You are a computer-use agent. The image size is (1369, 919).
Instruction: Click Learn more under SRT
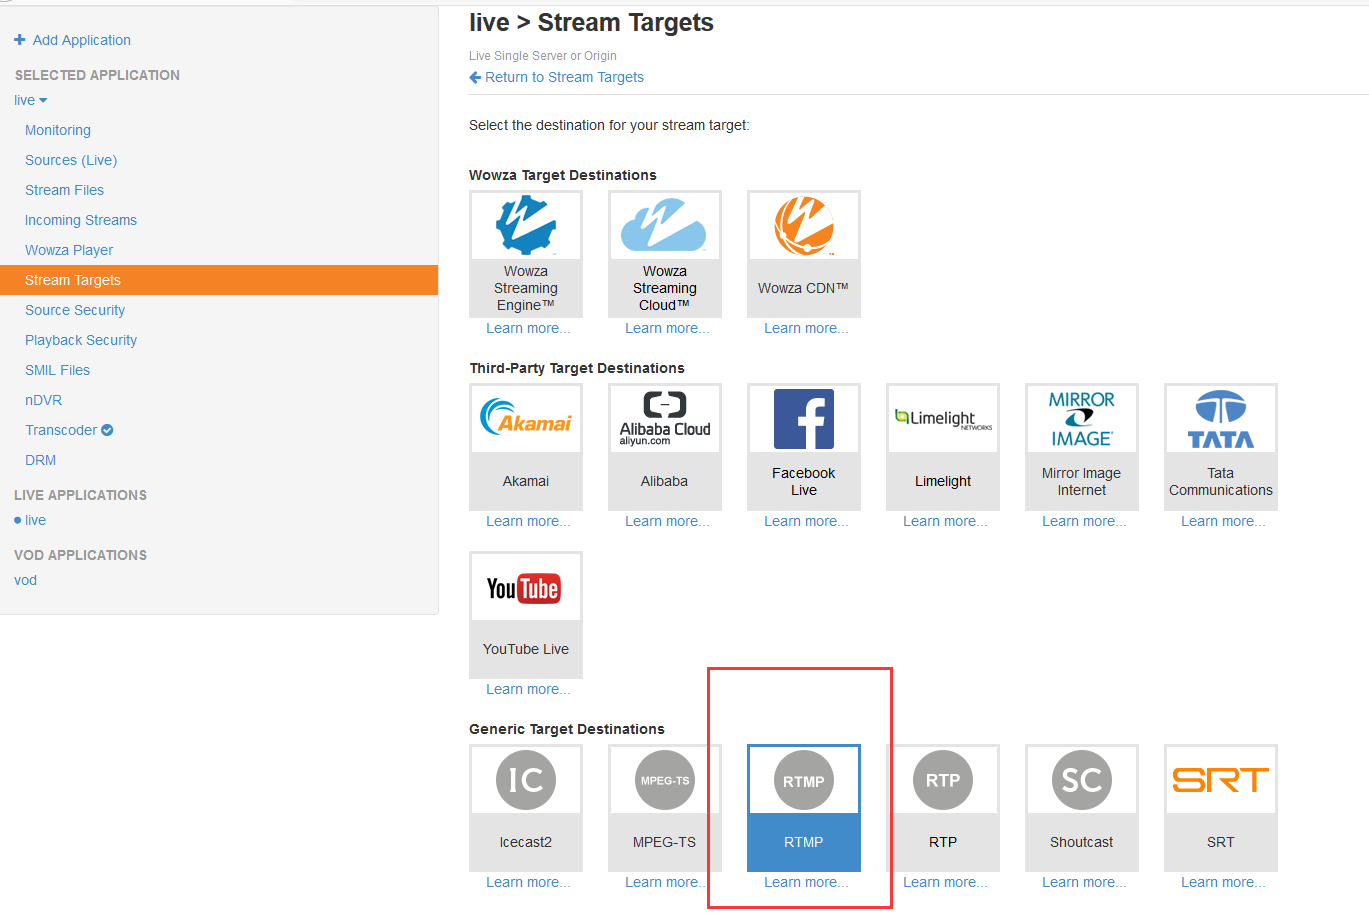[1223, 882]
